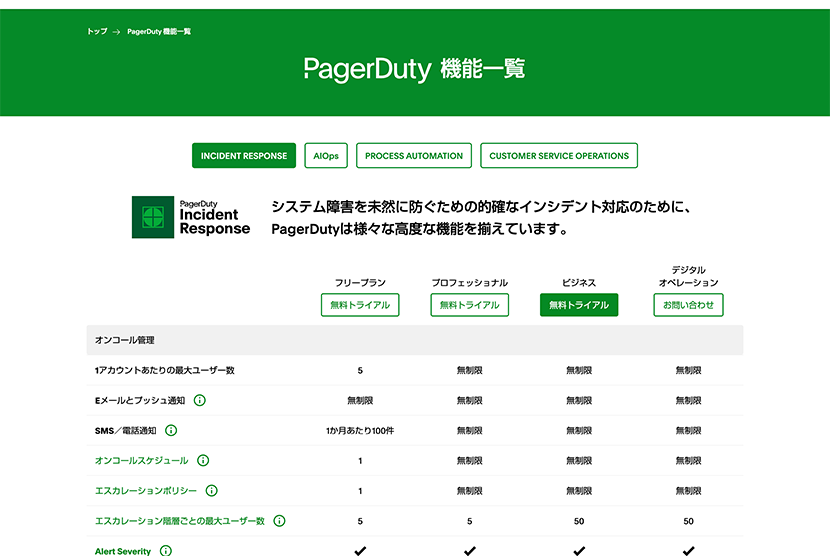Go to トップ breadcrumb link

(x=97, y=32)
